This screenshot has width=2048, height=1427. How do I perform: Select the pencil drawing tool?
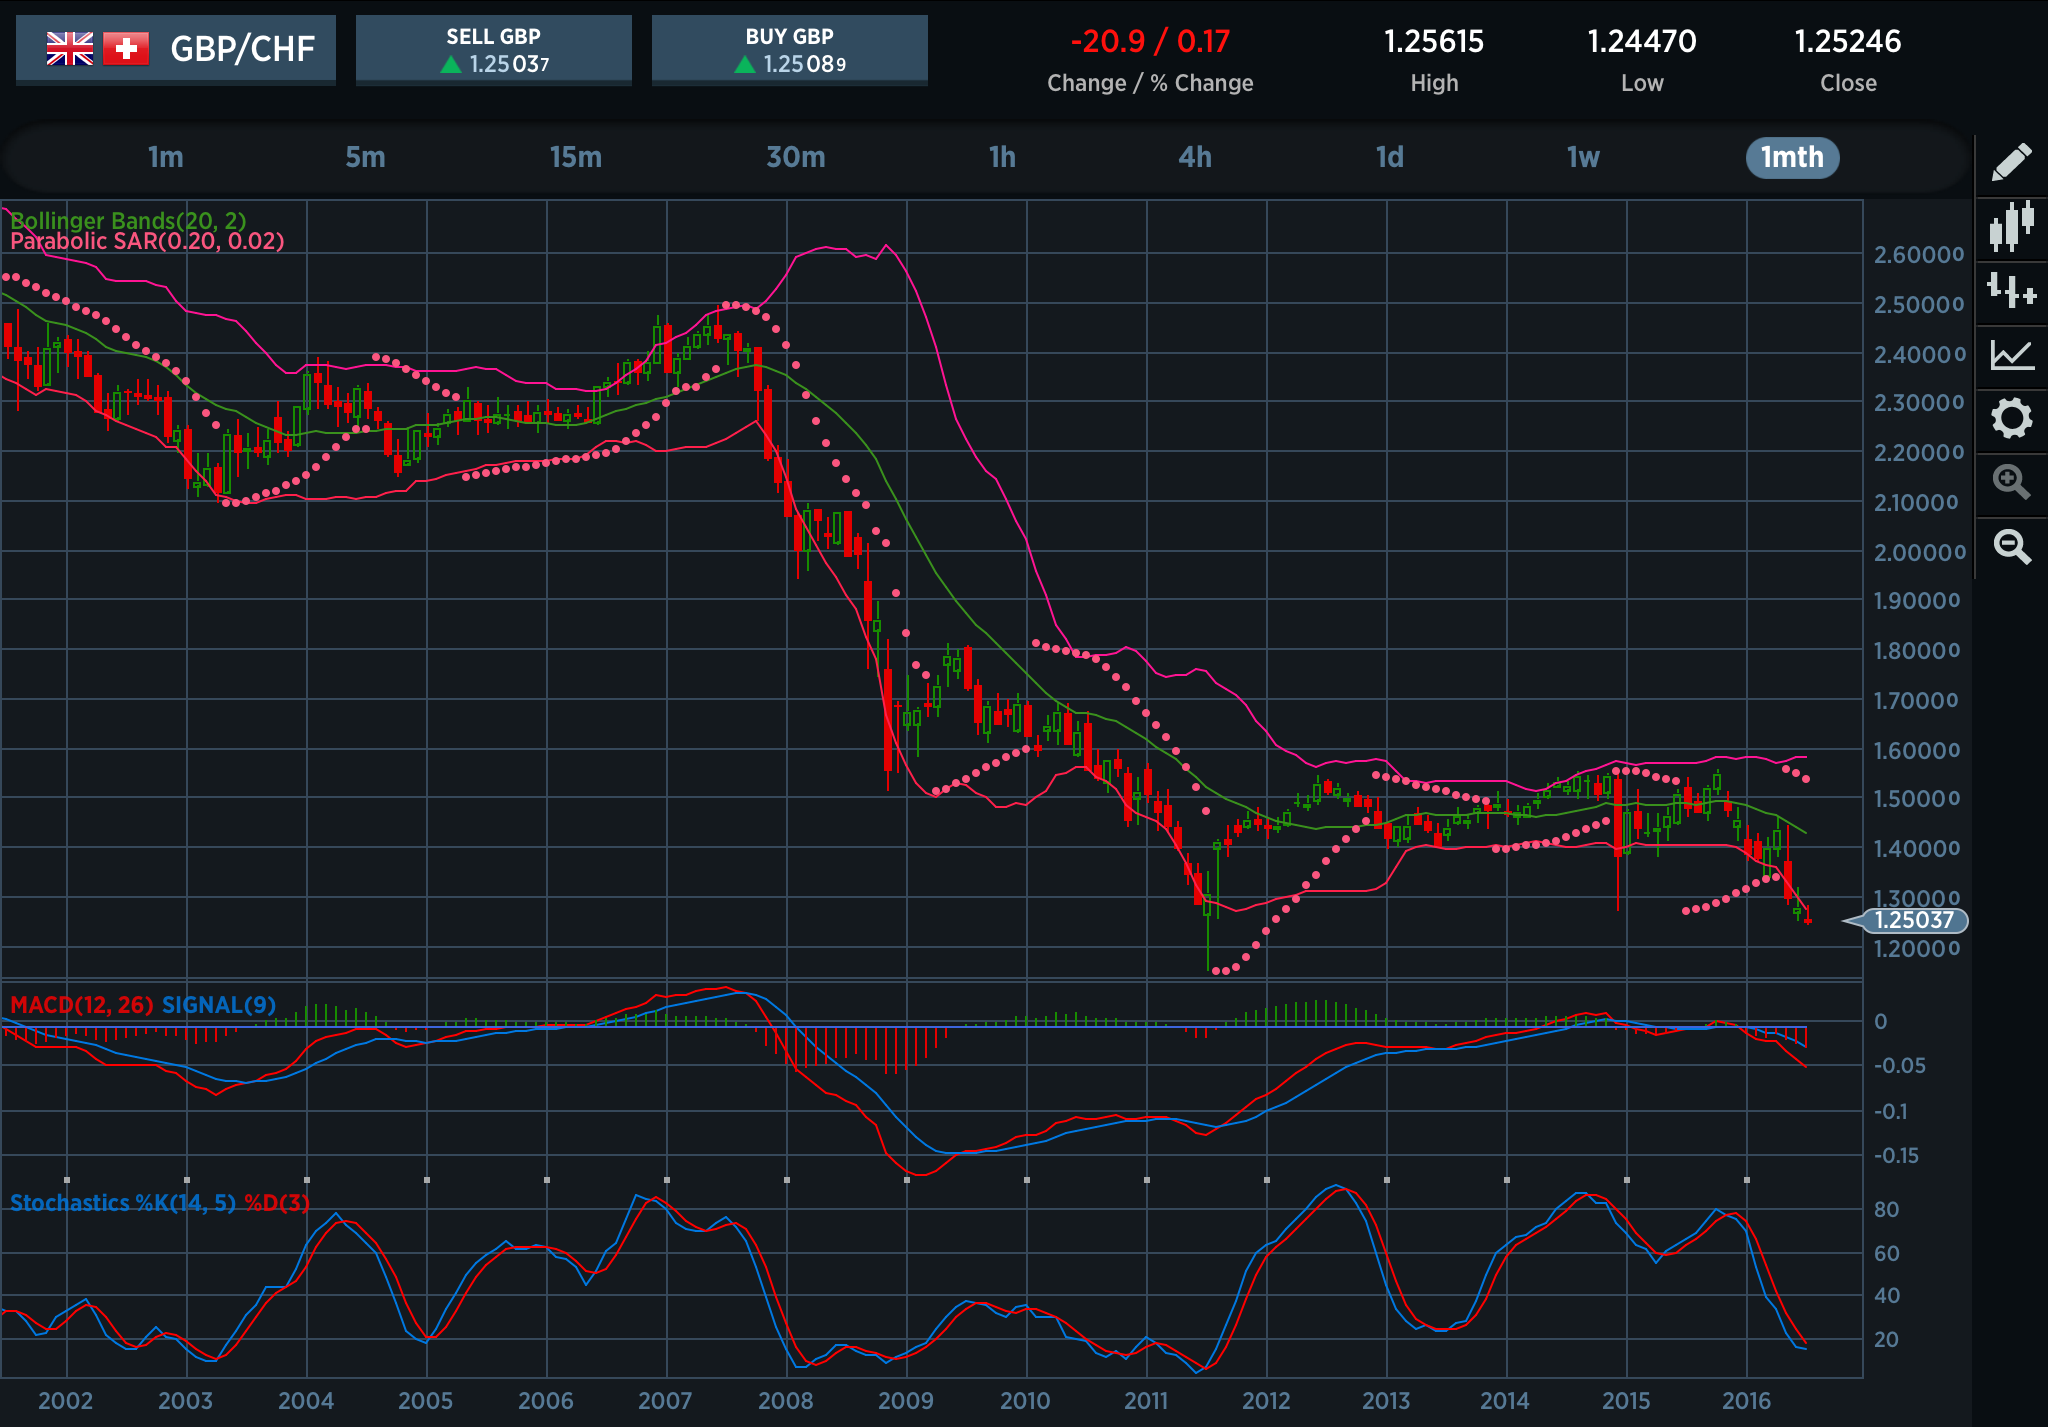click(x=2011, y=162)
